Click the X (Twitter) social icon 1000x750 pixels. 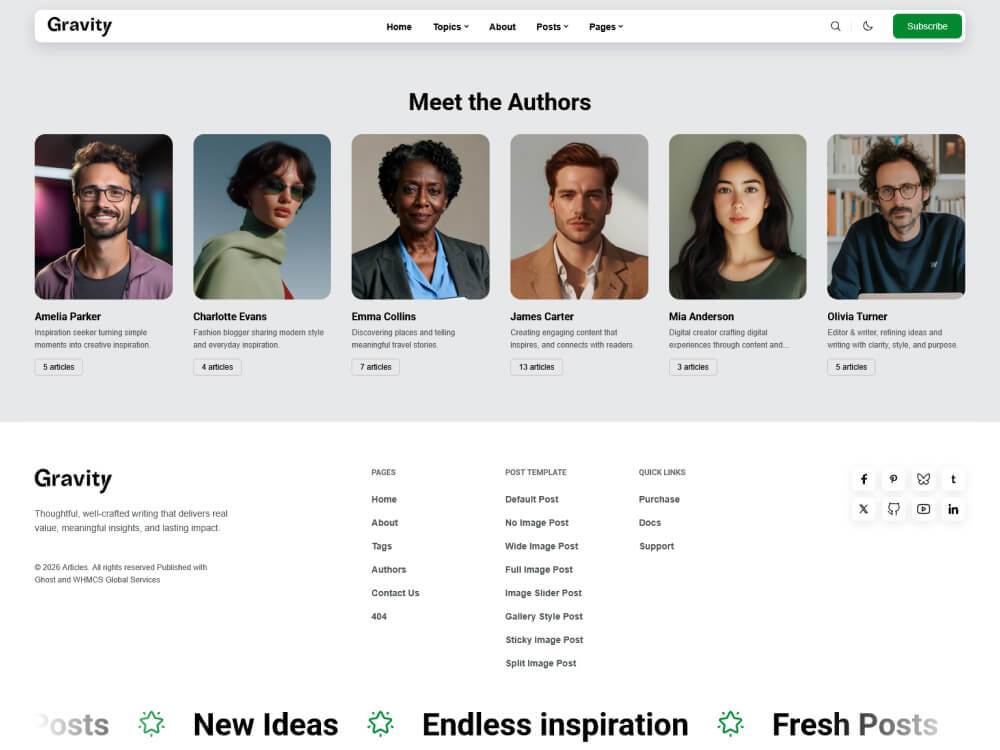863,509
